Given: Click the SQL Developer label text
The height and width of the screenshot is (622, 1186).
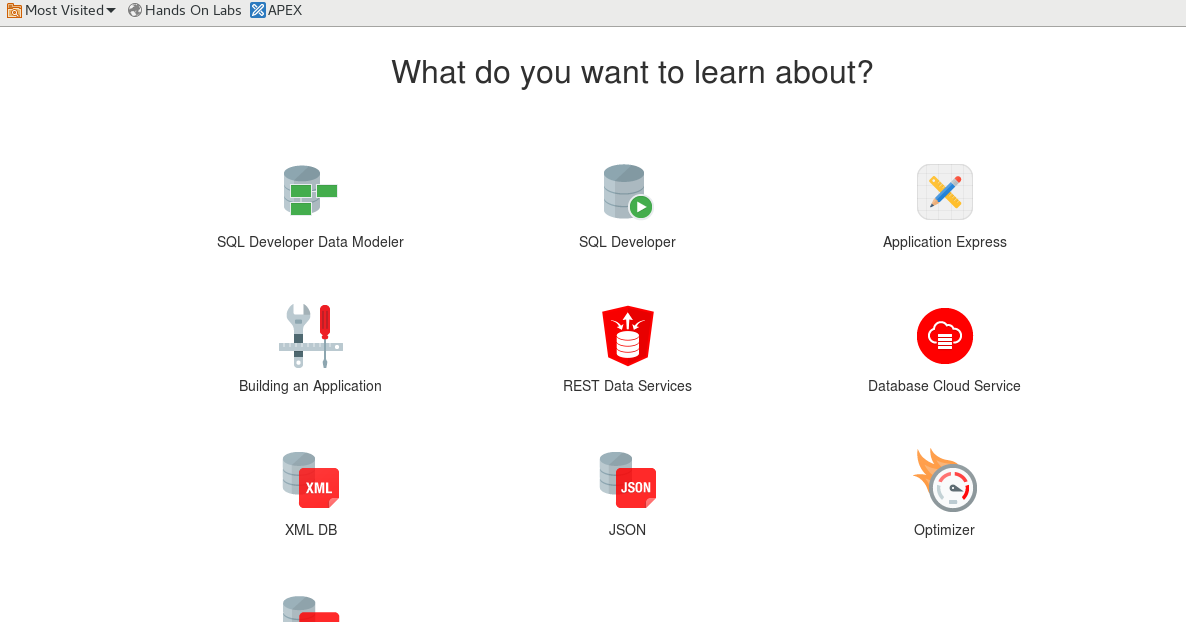Looking at the screenshot, I should [627, 241].
